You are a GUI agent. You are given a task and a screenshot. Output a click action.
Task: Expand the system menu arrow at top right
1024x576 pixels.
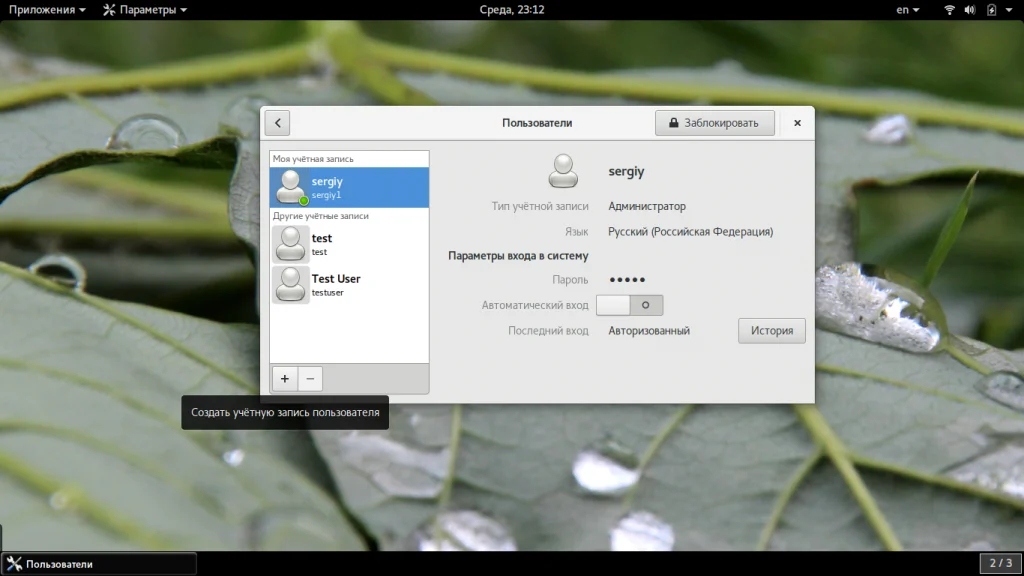click(1009, 10)
